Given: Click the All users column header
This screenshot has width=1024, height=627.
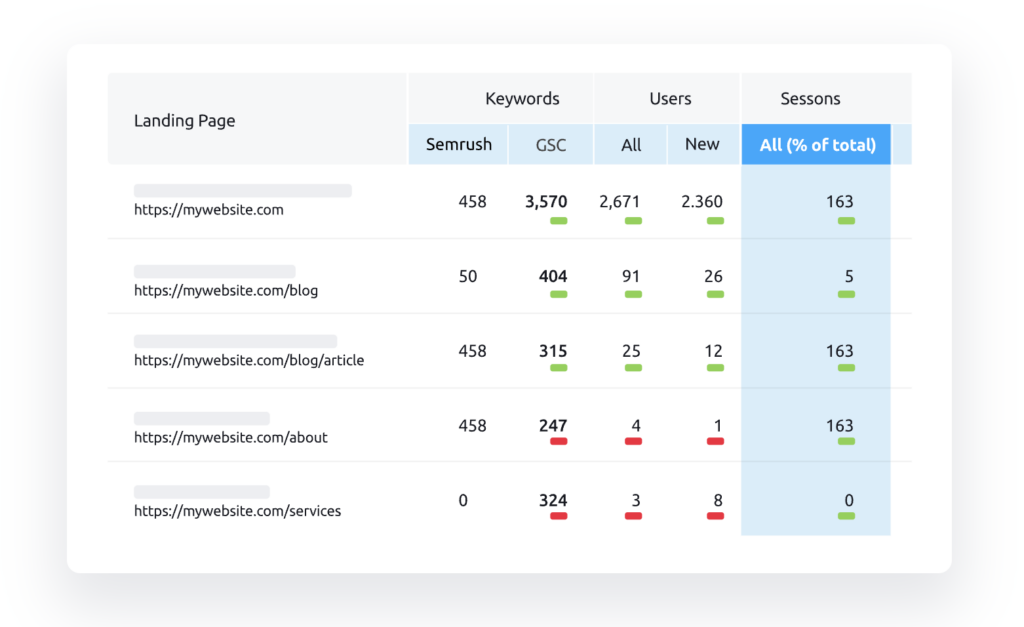Looking at the screenshot, I should point(631,145).
